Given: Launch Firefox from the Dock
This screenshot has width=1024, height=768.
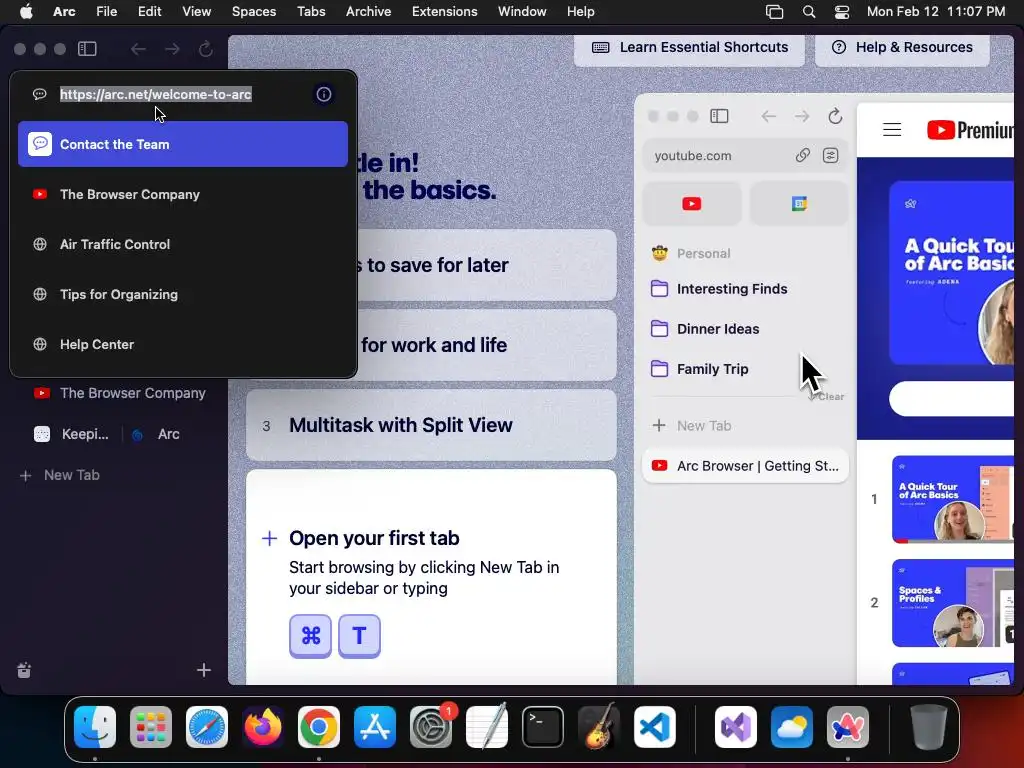Looking at the screenshot, I should click(x=263, y=727).
